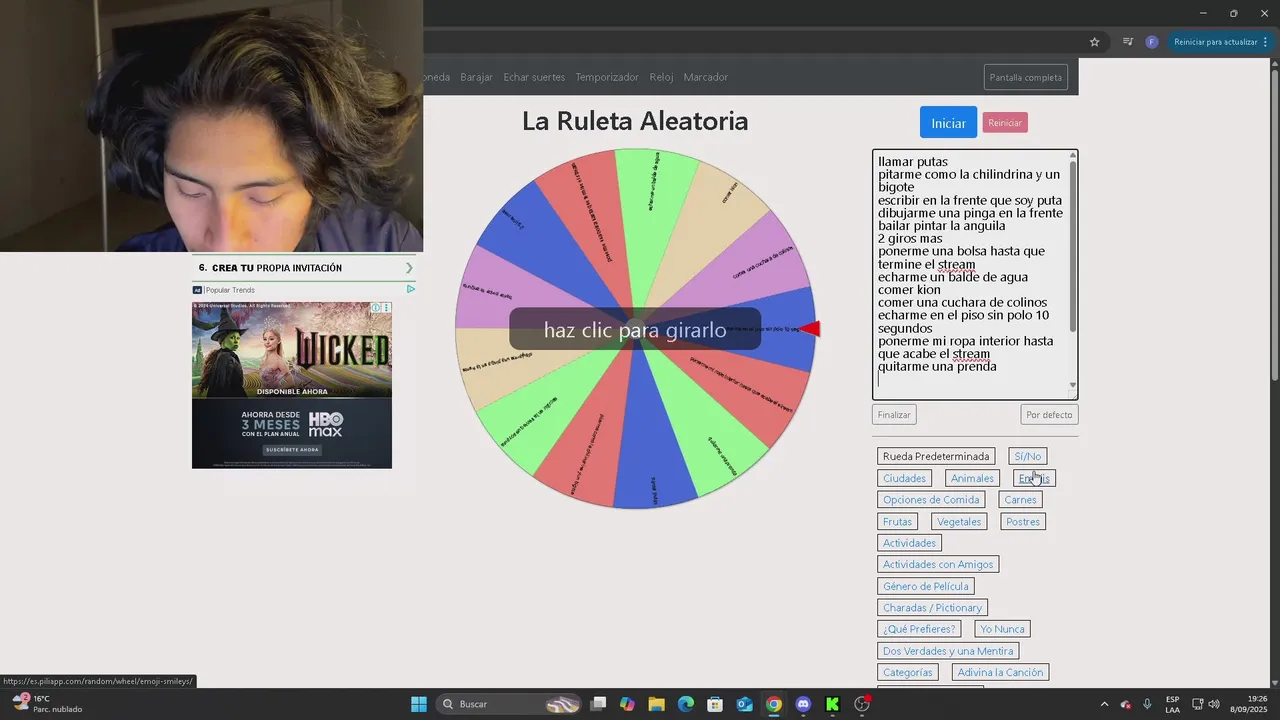Open Kick app from the taskbar
This screenshot has width=1280, height=720.
(x=832, y=704)
